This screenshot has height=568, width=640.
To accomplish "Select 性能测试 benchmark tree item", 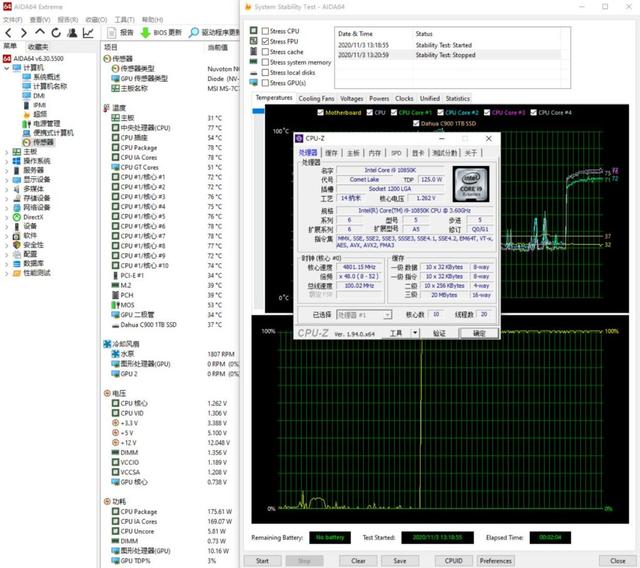I will coord(32,273).
